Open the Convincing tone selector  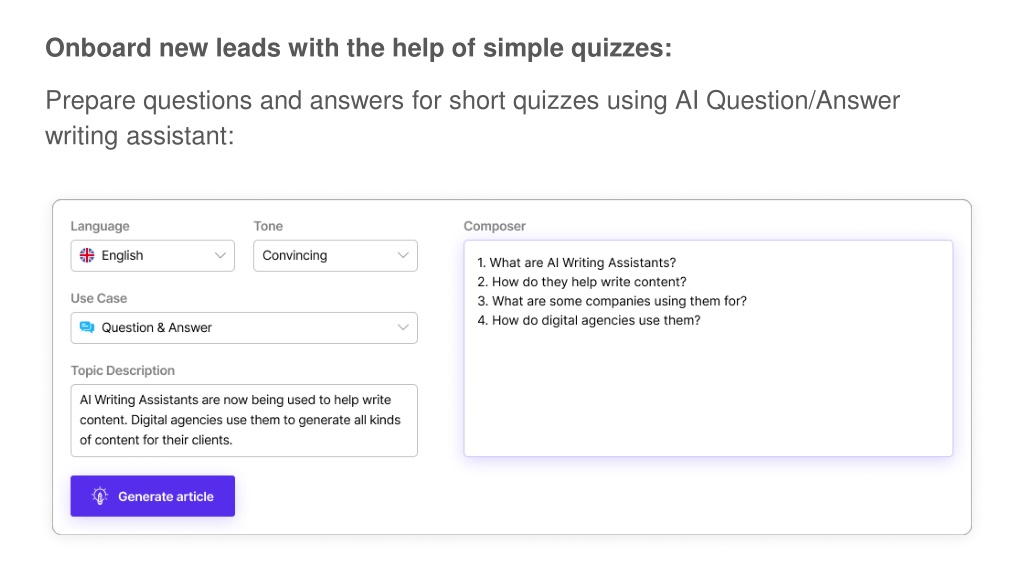336,256
